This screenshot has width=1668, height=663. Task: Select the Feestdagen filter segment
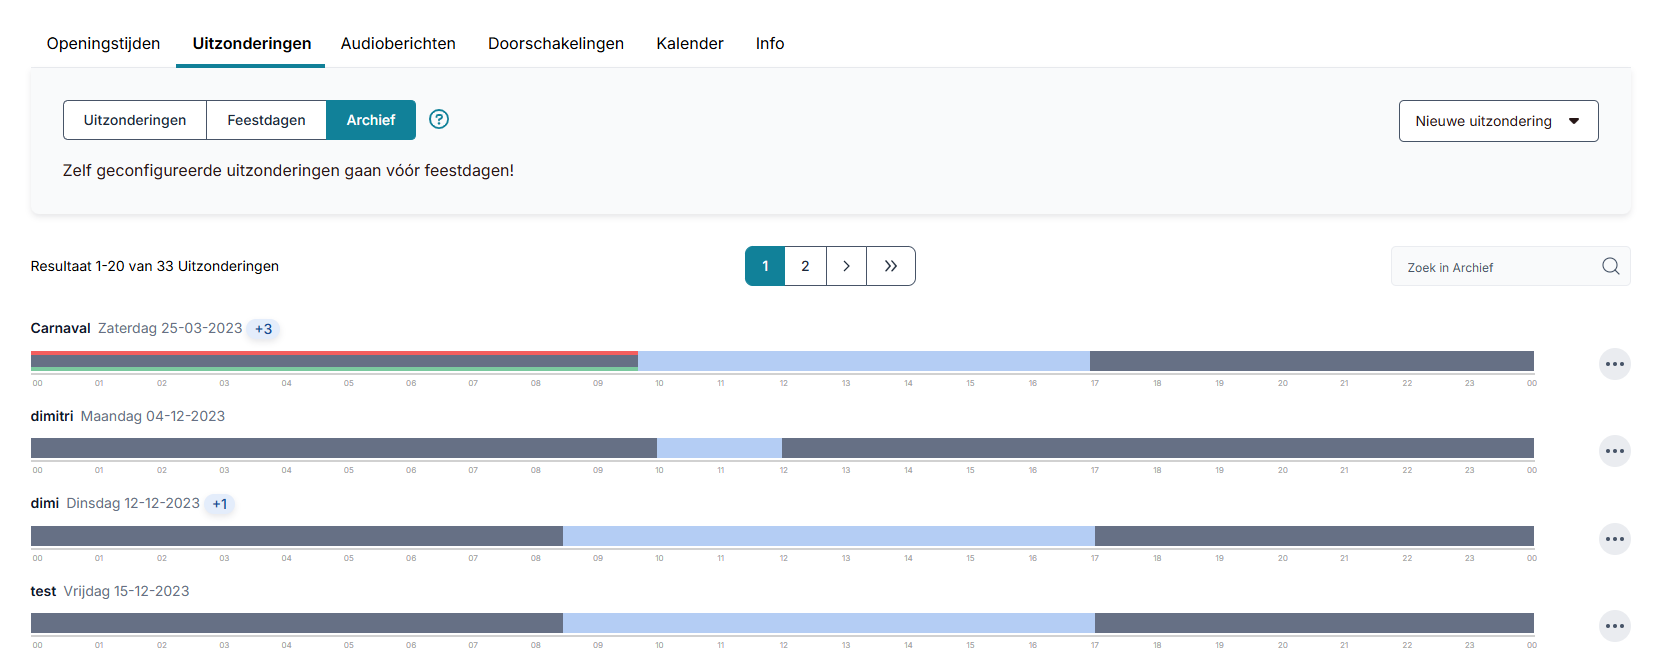(x=266, y=120)
